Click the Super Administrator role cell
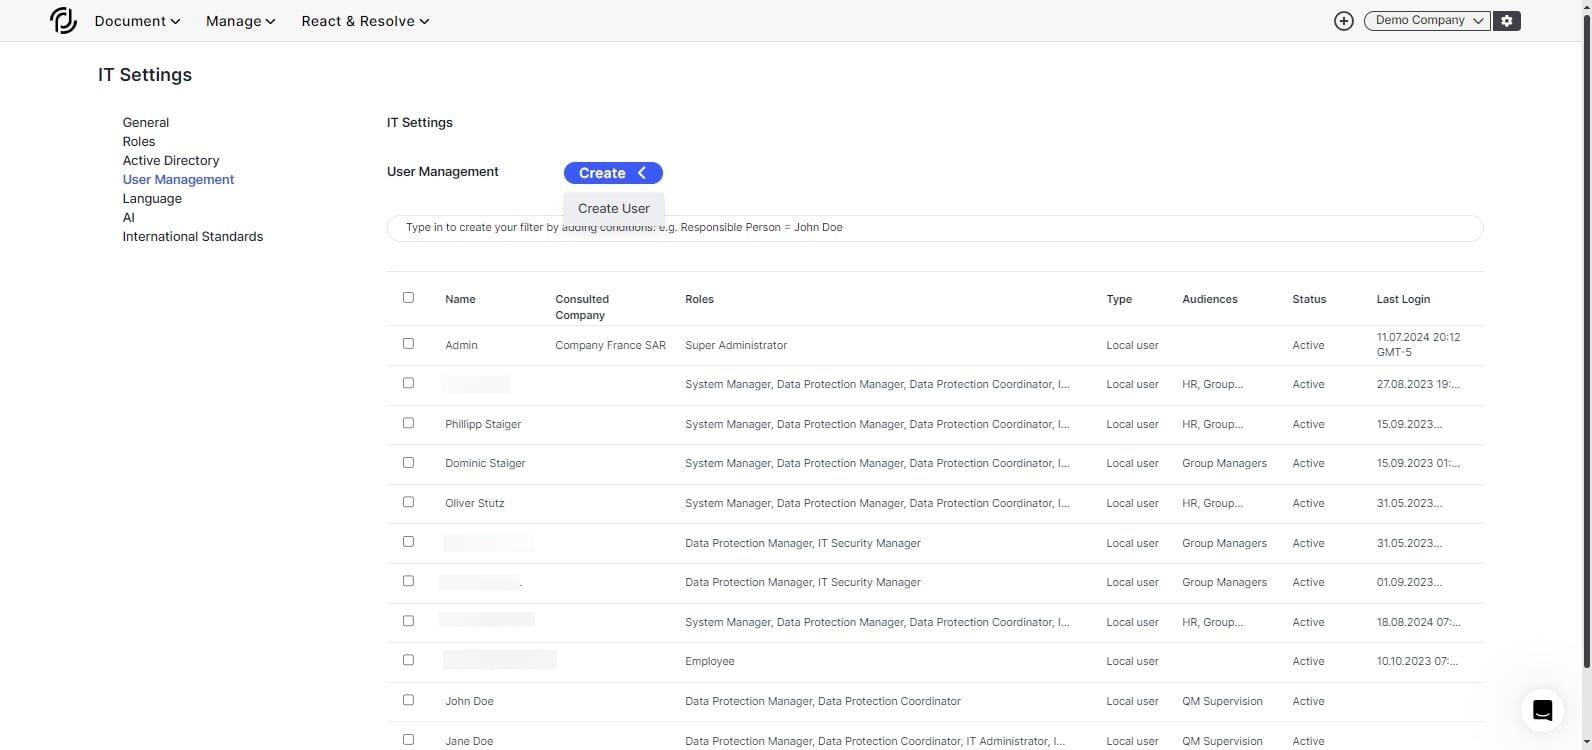 (736, 345)
